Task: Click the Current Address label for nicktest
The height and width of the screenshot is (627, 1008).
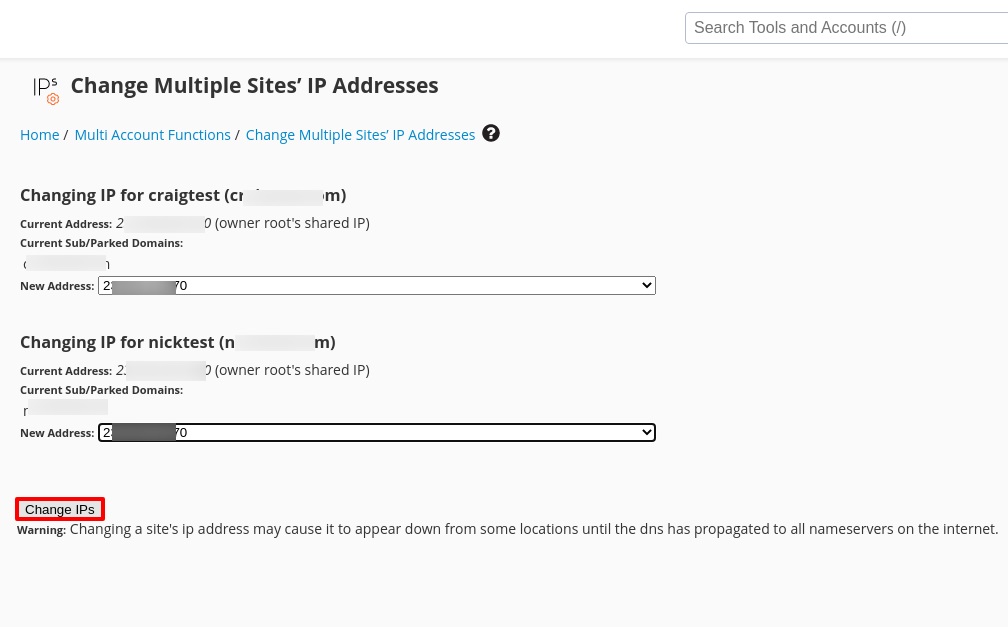Action: tap(66, 371)
